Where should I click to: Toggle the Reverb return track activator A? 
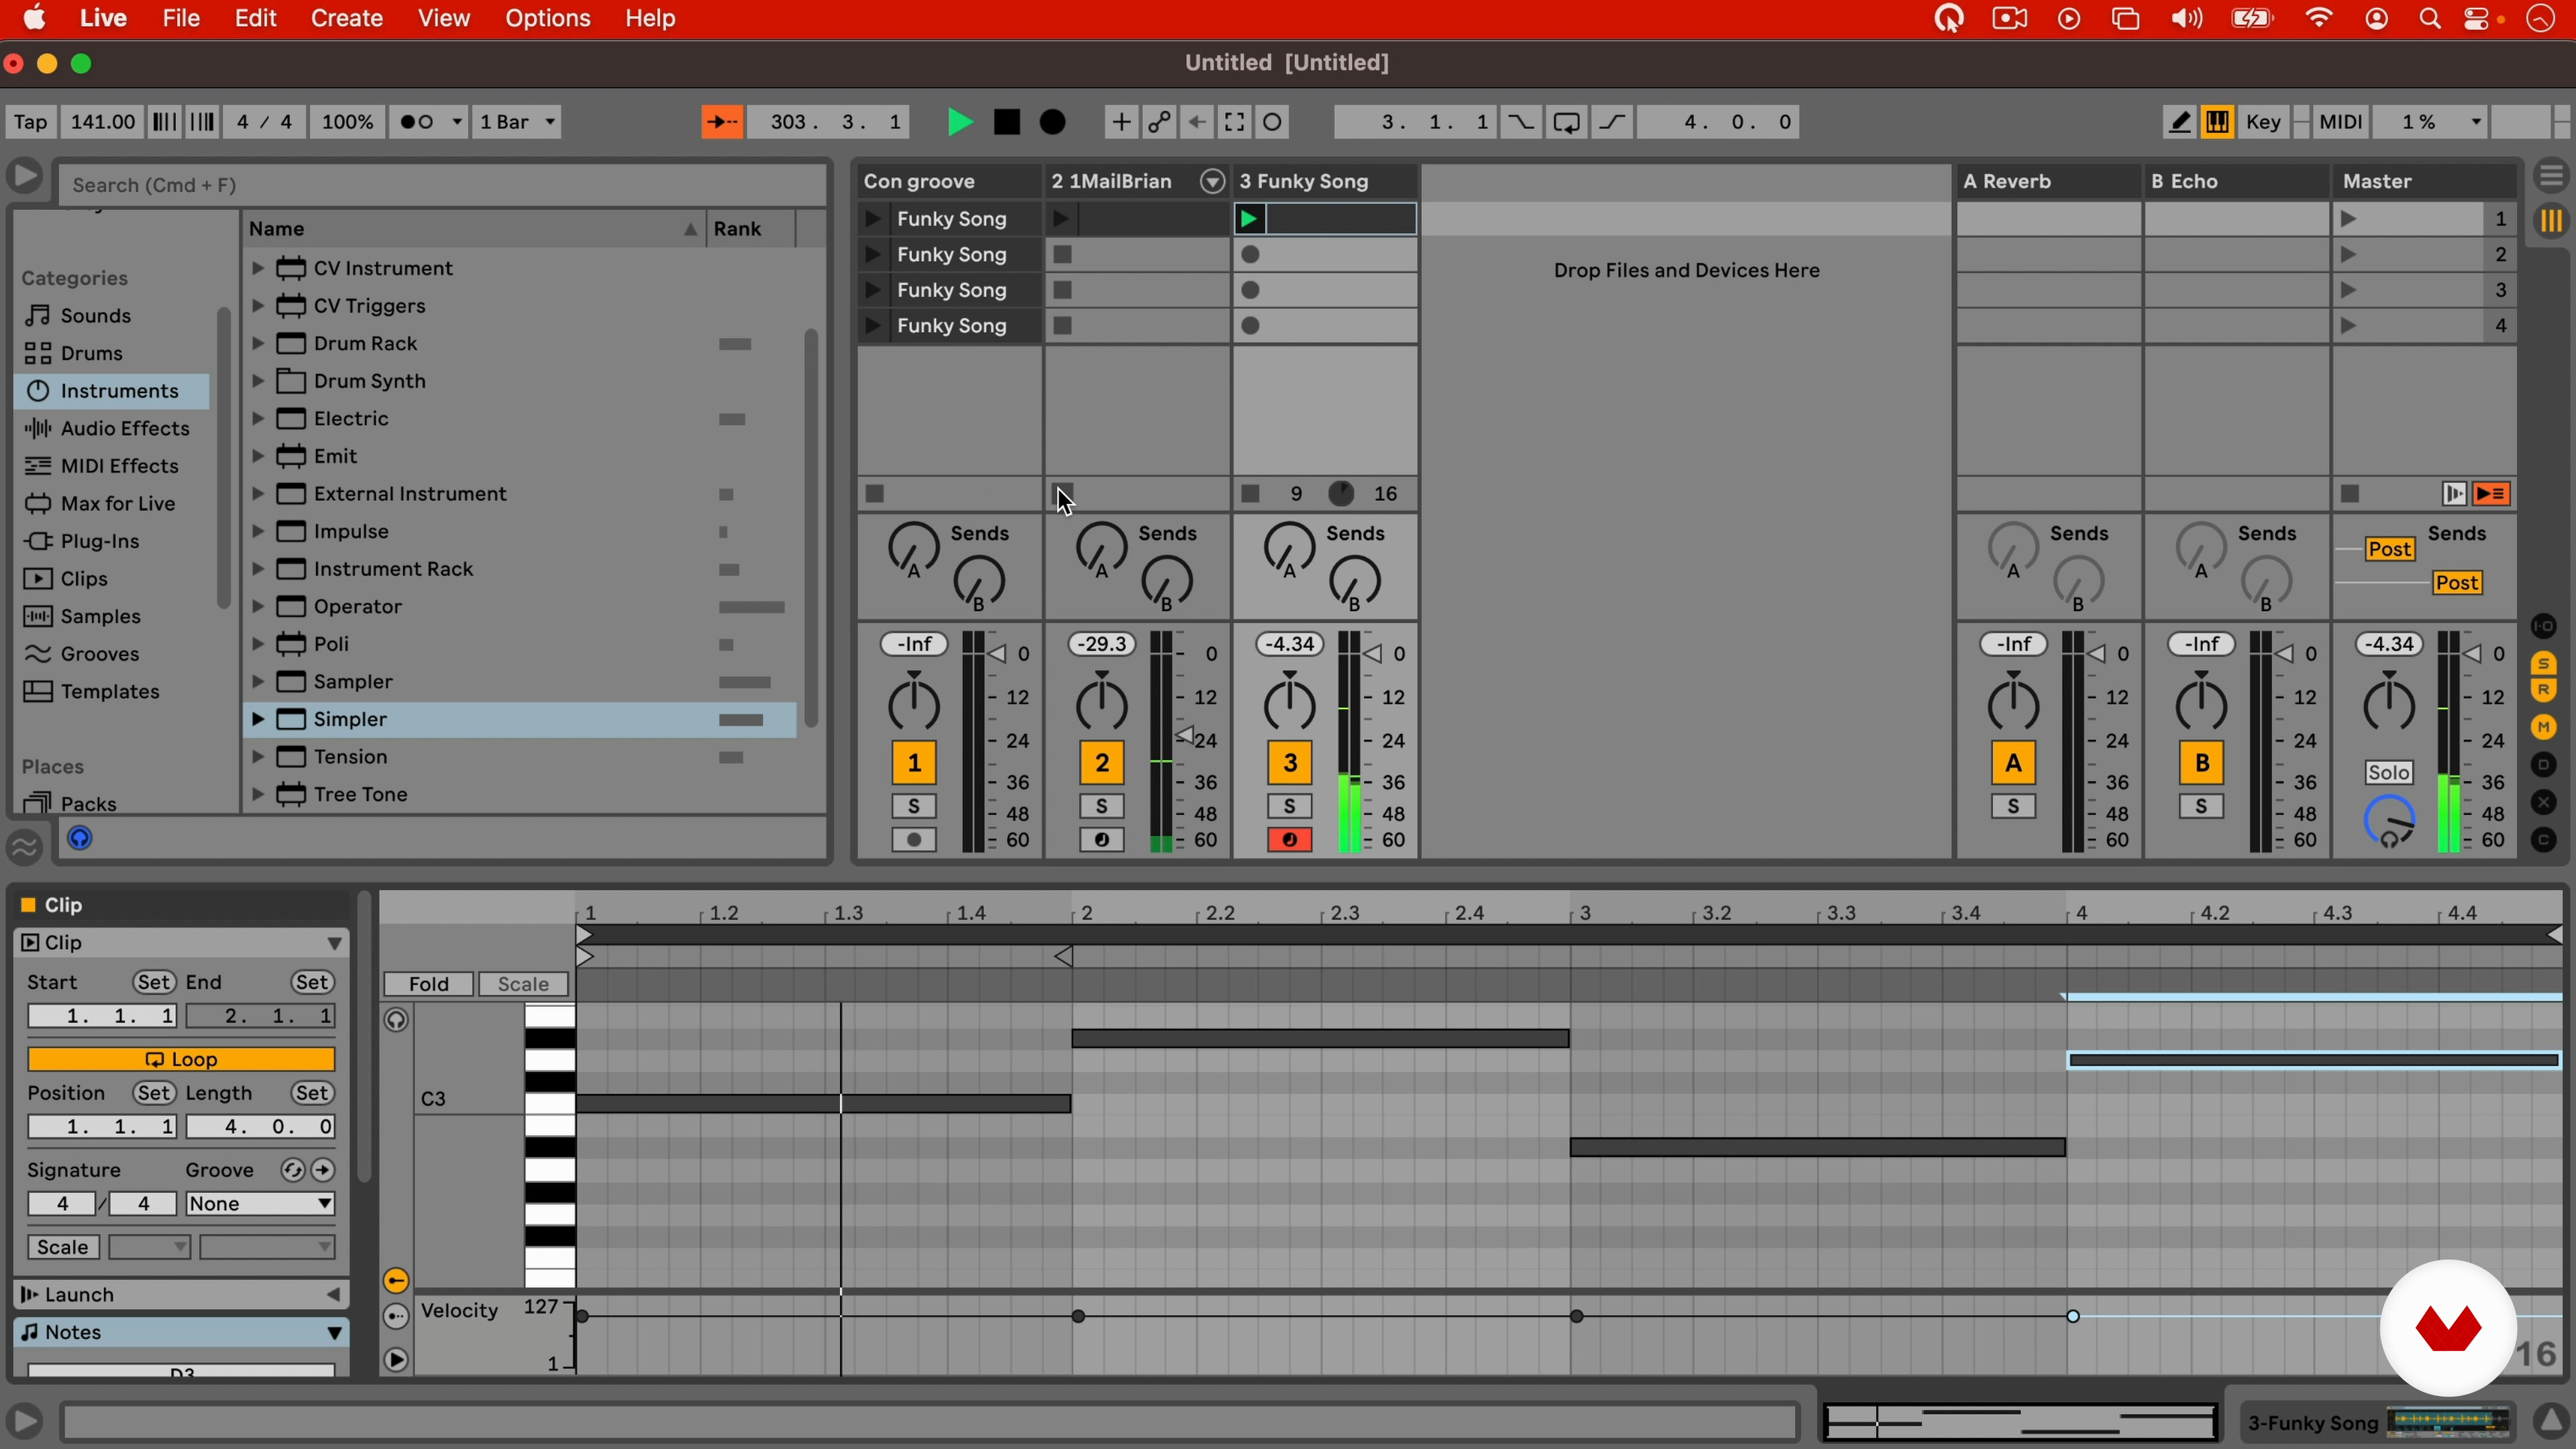tap(2014, 763)
